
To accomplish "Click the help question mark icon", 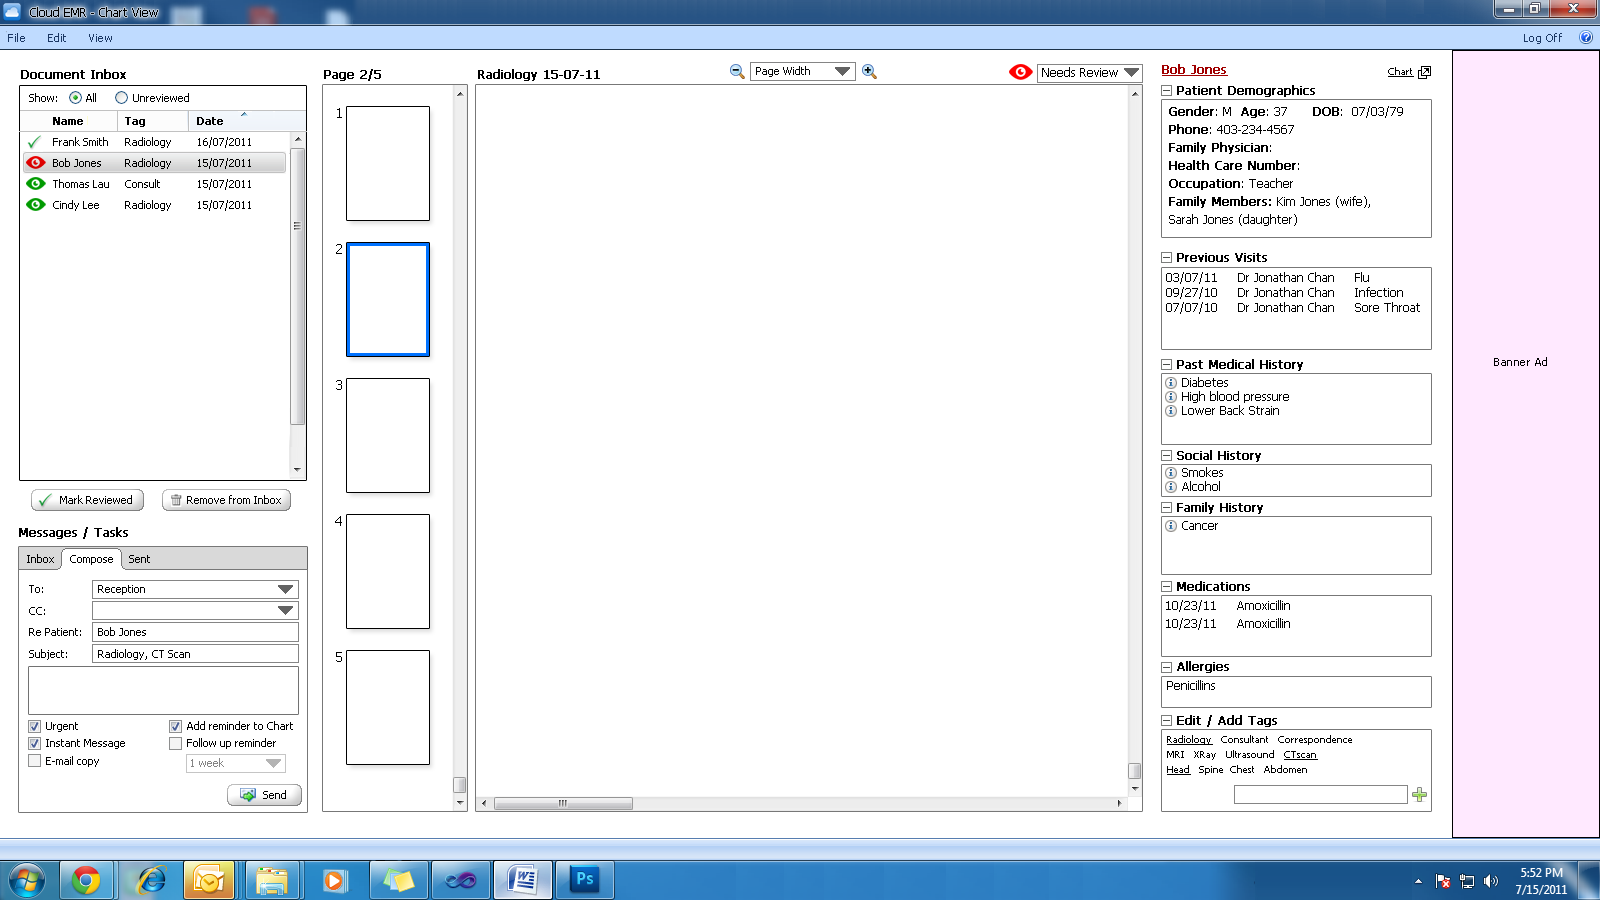I will (x=1586, y=38).
